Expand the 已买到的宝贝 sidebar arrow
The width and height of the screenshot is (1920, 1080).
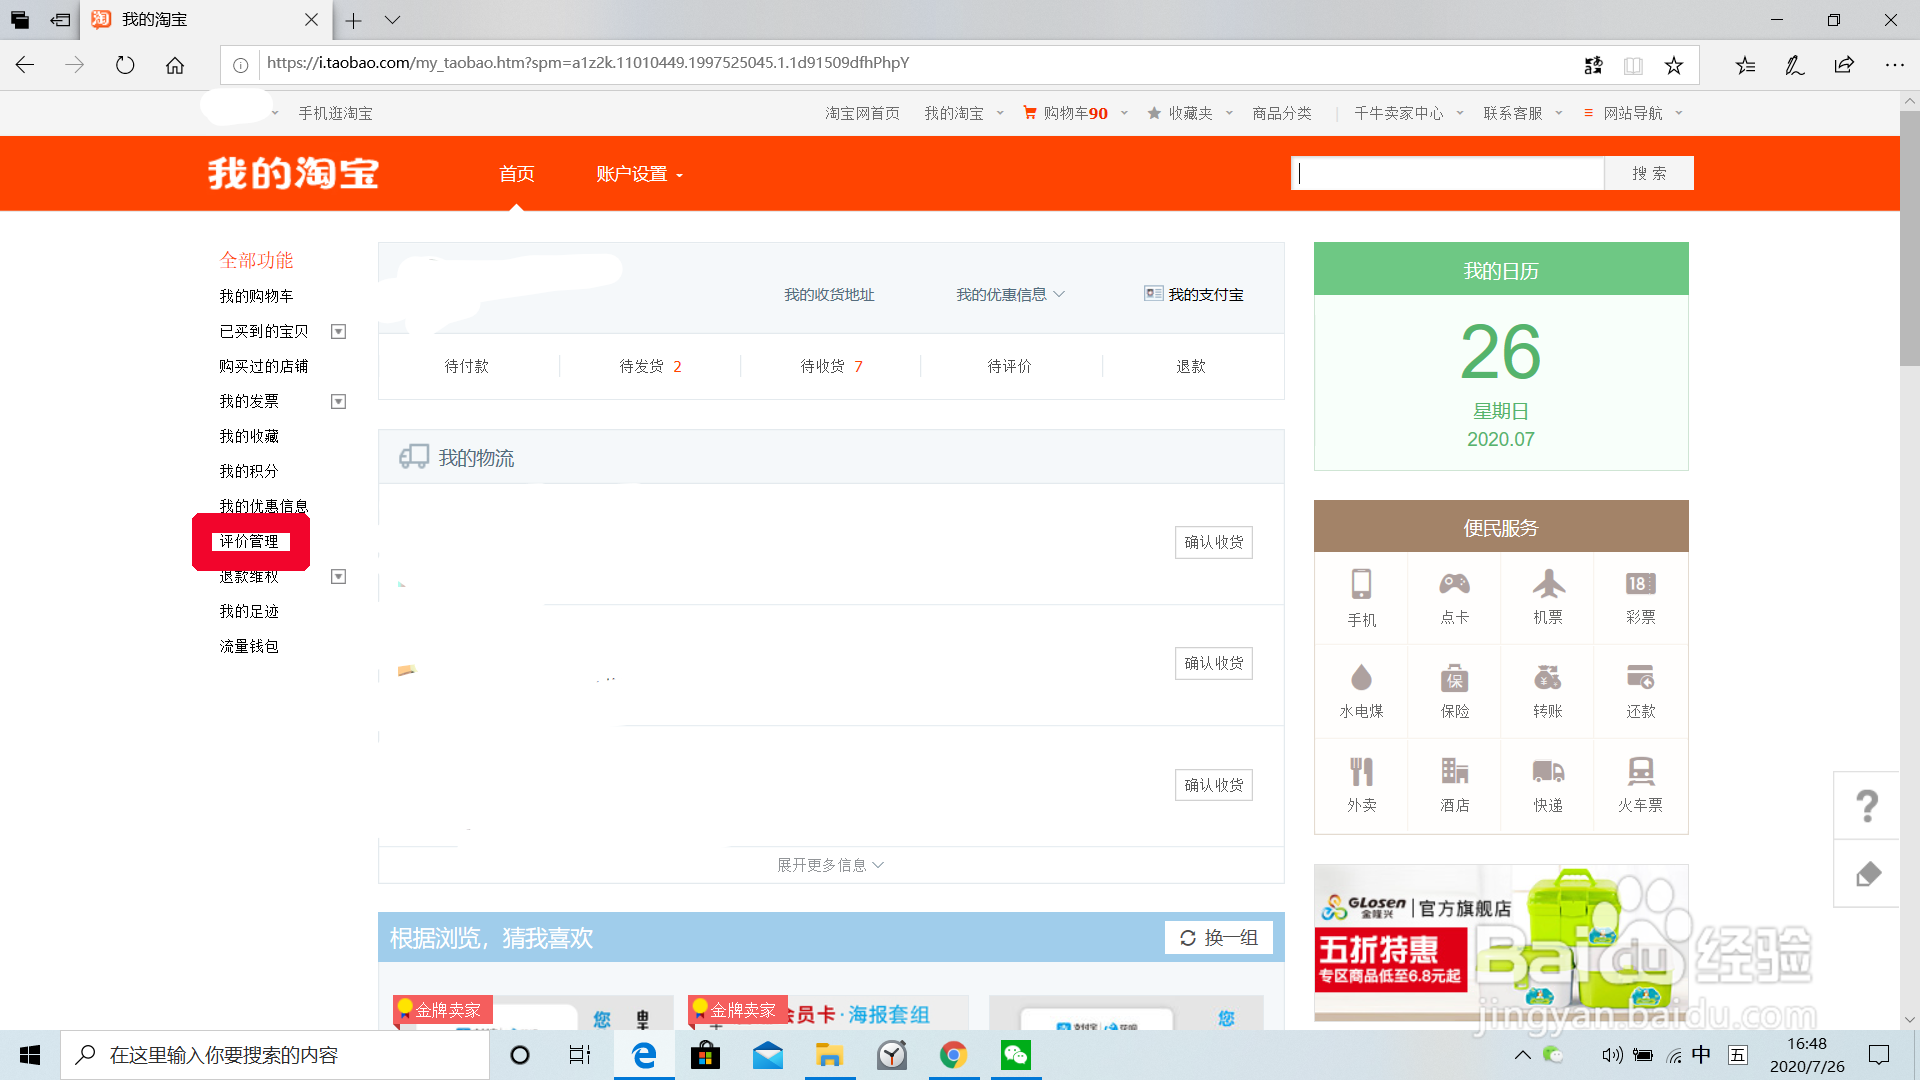[x=338, y=332]
